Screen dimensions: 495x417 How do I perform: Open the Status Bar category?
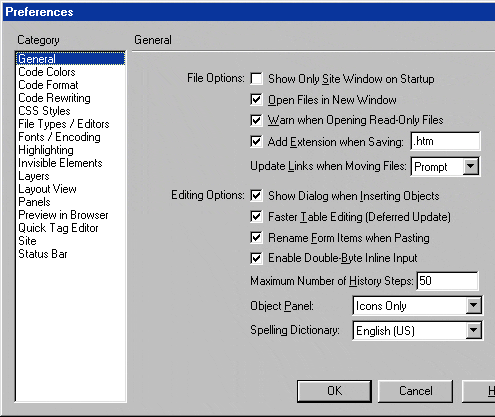[x=43, y=254]
